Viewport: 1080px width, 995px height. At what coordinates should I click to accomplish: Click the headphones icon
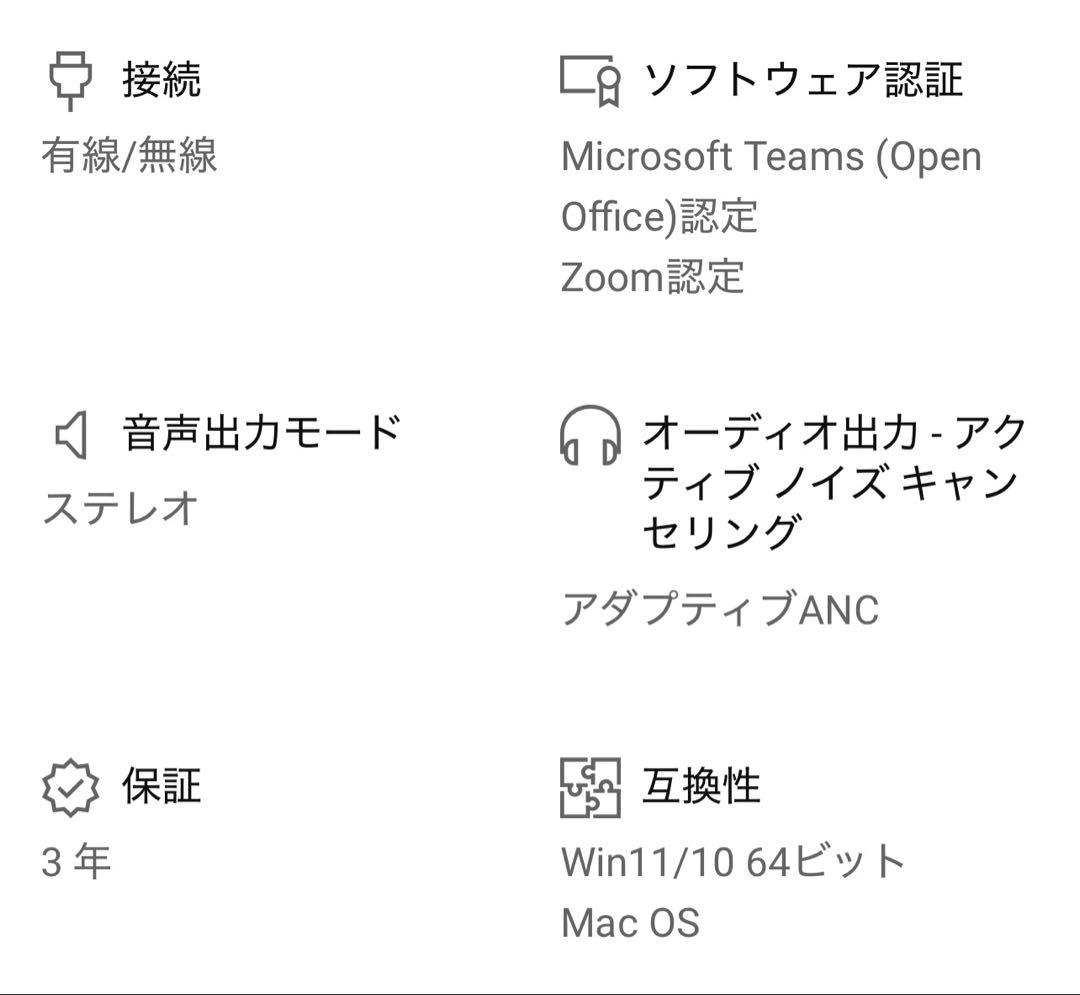(590, 435)
